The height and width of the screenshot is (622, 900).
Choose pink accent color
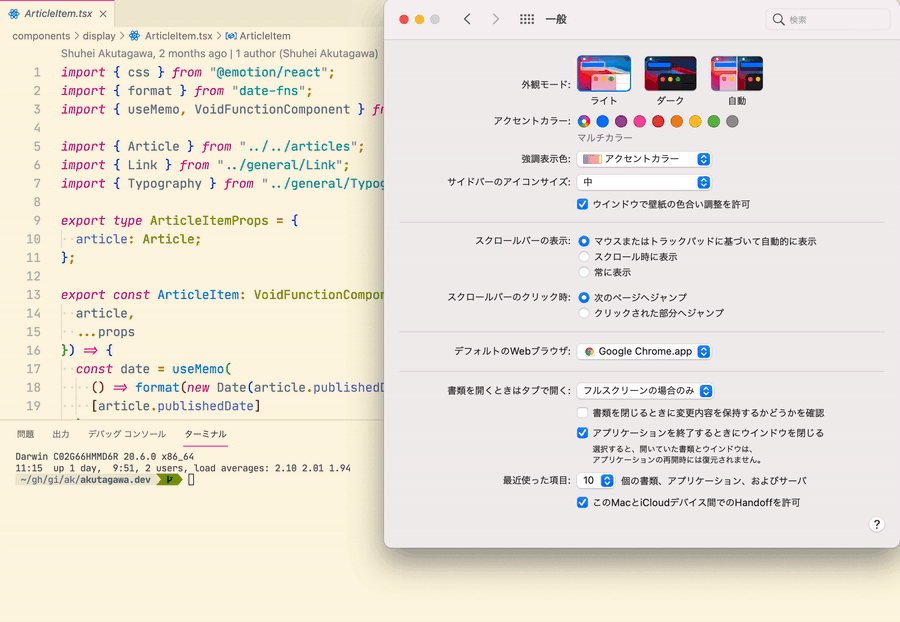pyautogui.click(x=639, y=121)
